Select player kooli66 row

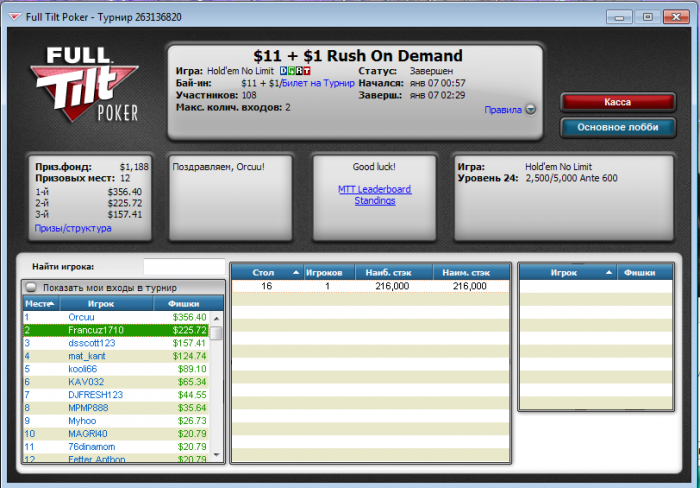click(116, 369)
